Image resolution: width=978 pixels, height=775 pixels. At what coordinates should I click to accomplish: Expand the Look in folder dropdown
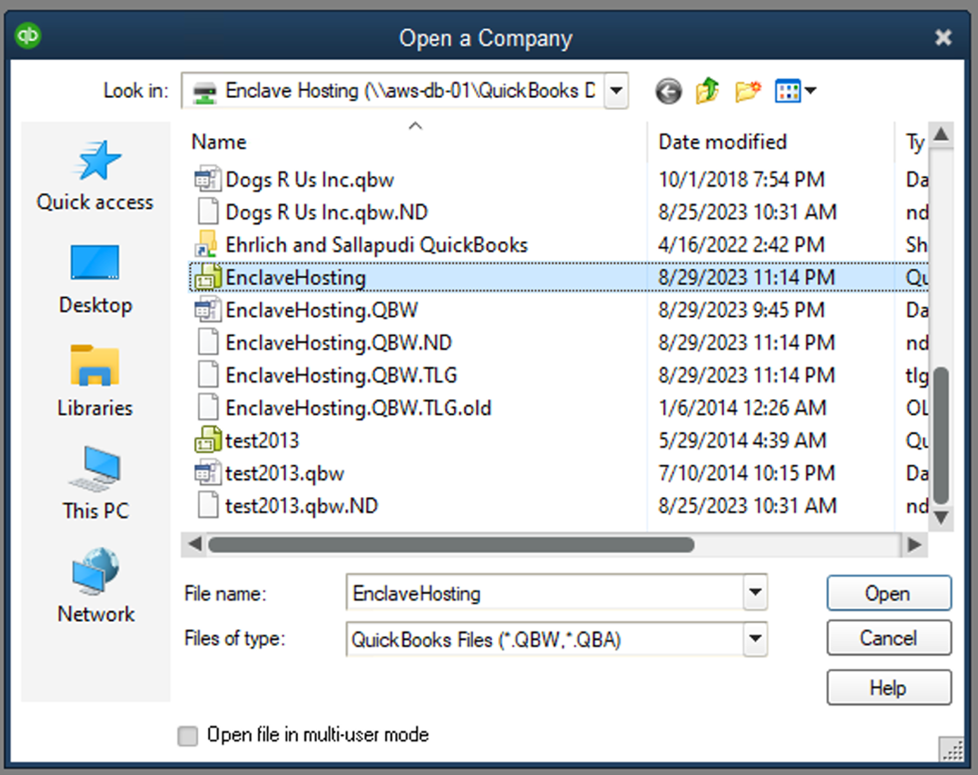(616, 91)
